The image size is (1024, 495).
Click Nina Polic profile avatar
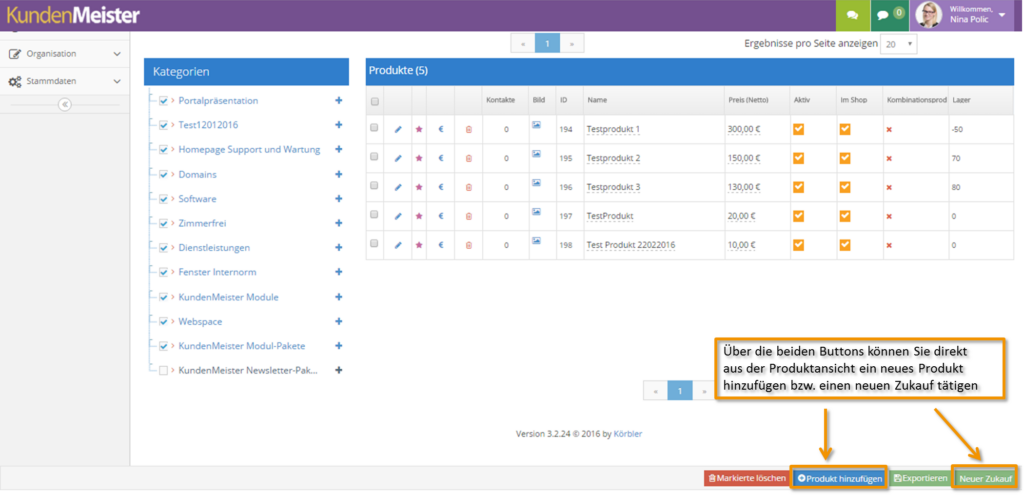[x=929, y=15]
